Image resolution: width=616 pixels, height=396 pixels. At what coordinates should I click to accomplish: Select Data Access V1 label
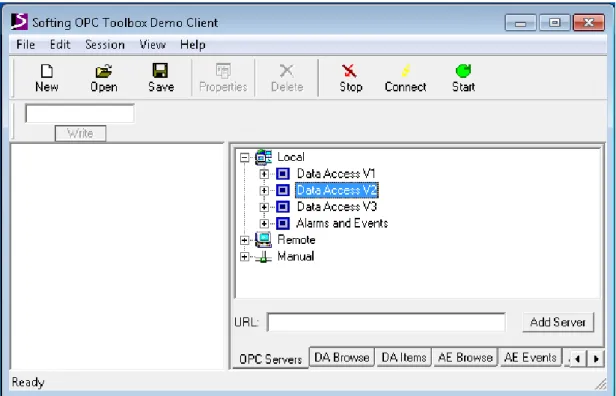pos(336,174)
